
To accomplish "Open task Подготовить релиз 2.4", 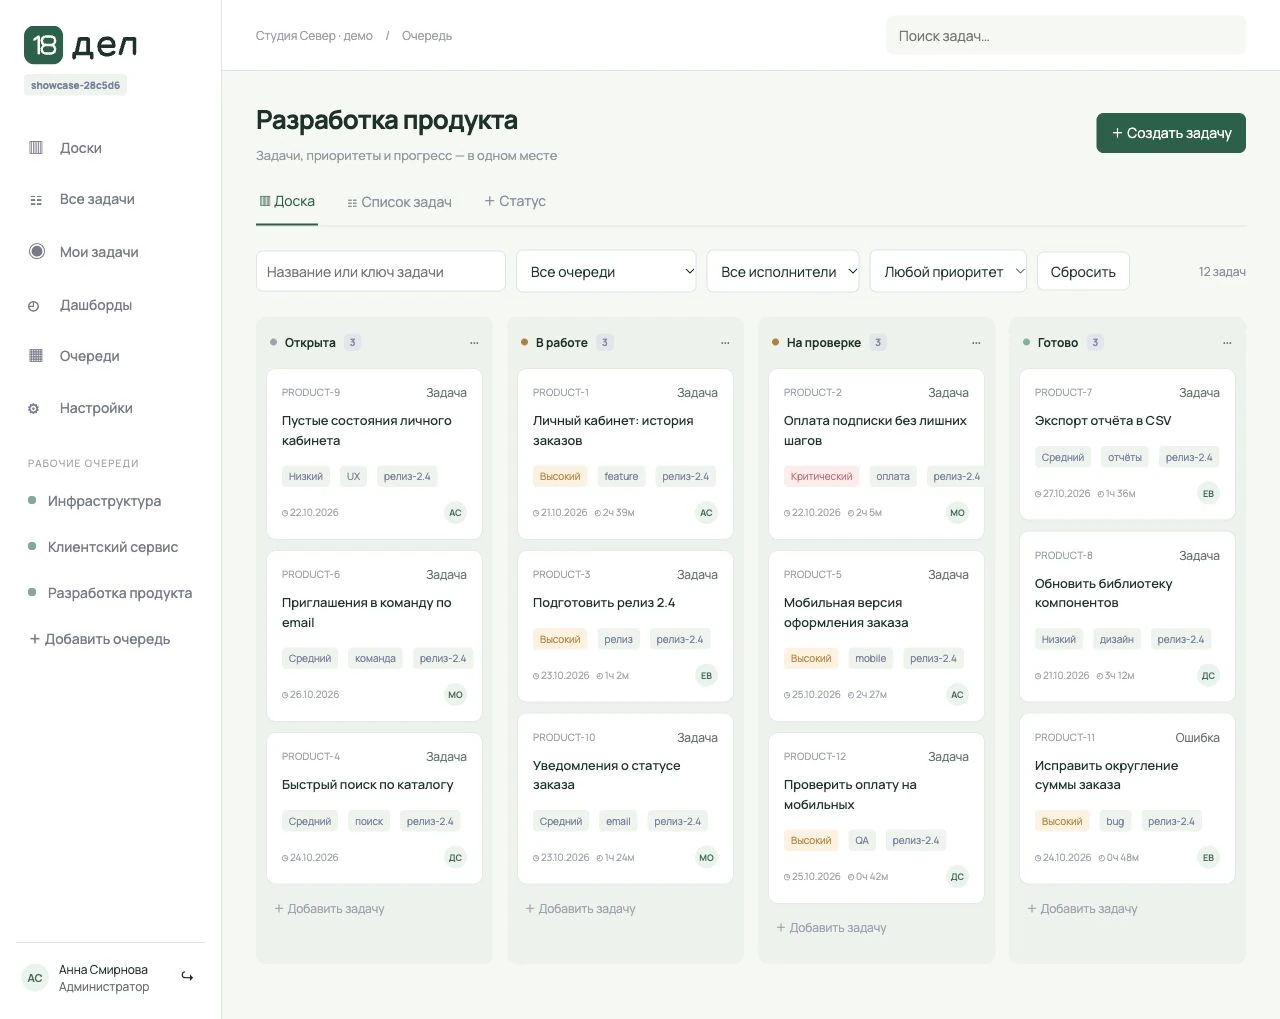I will coord(603,603).
